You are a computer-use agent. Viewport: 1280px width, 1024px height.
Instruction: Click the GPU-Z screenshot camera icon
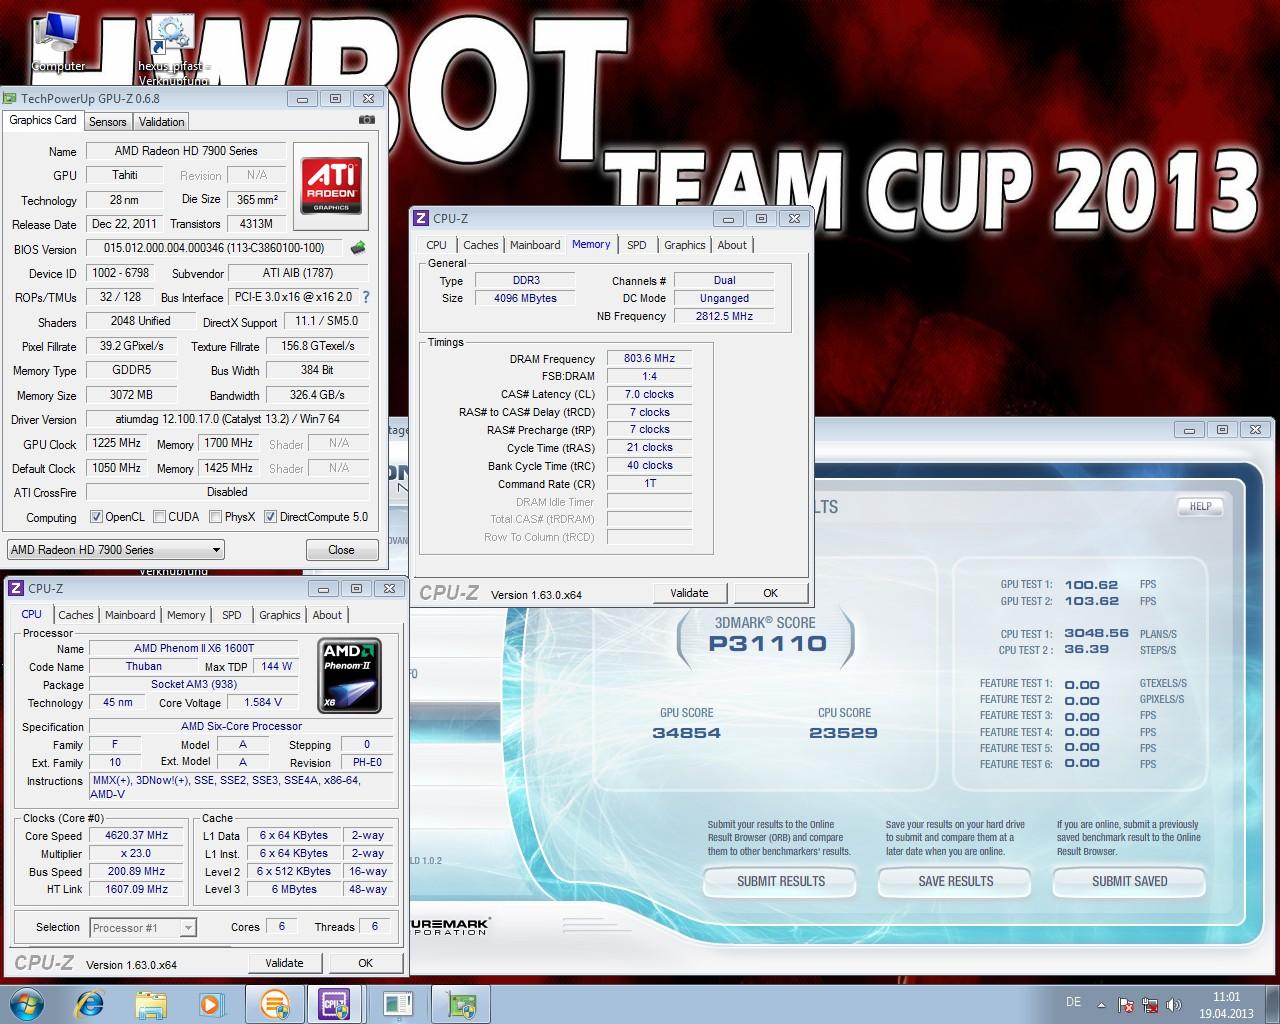tap(367, 120)
